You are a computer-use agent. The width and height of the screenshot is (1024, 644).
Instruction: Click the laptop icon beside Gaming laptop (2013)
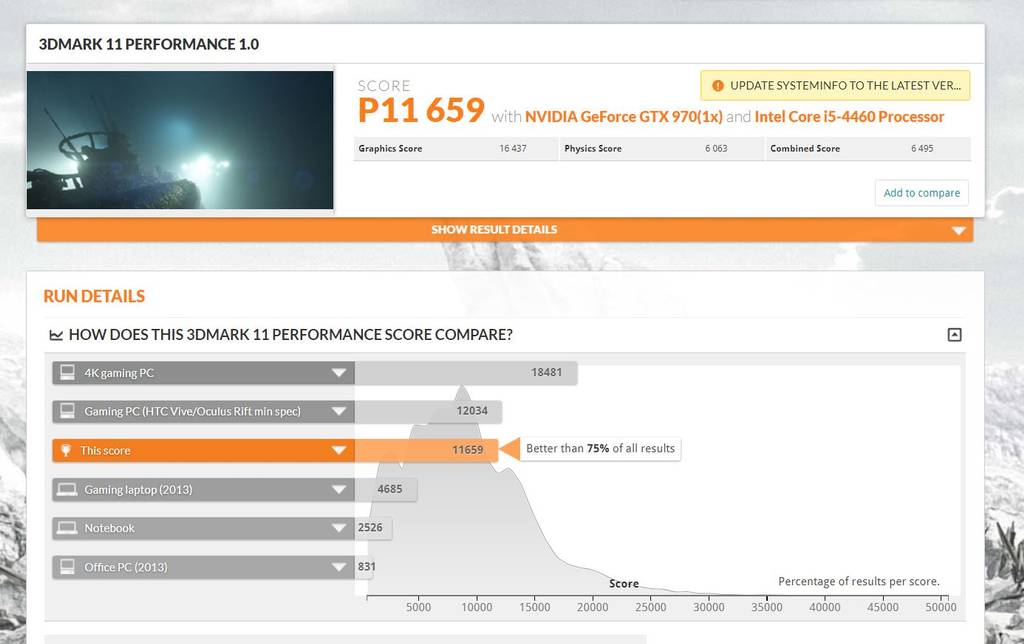pos(67,489)
